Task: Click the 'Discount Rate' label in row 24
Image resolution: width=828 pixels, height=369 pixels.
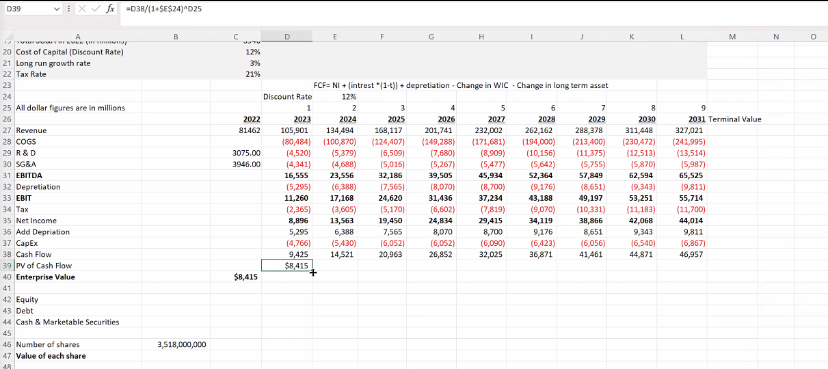Action: pos(287,97)
